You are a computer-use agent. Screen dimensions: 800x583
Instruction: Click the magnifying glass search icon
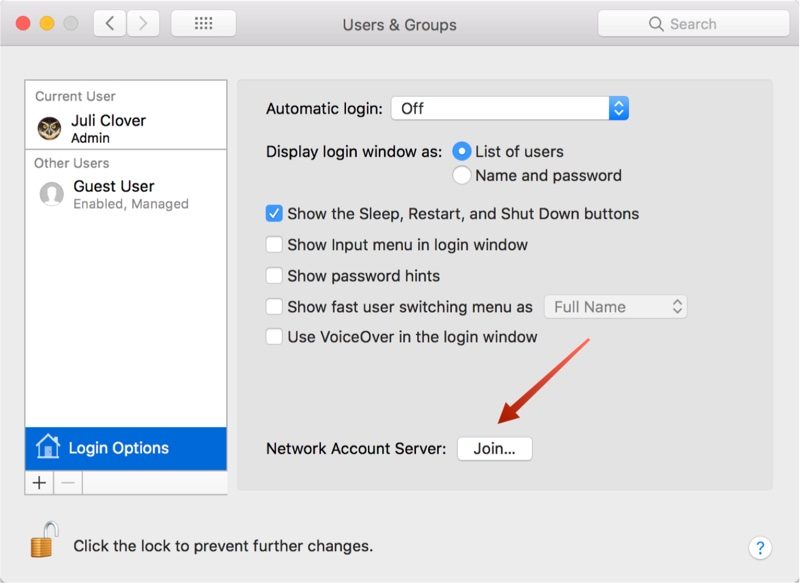656,24
